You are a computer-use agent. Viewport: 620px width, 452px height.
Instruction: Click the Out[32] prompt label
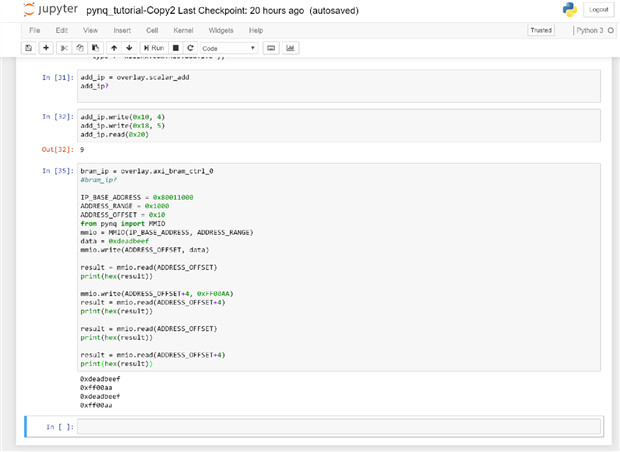coord(57,149)
